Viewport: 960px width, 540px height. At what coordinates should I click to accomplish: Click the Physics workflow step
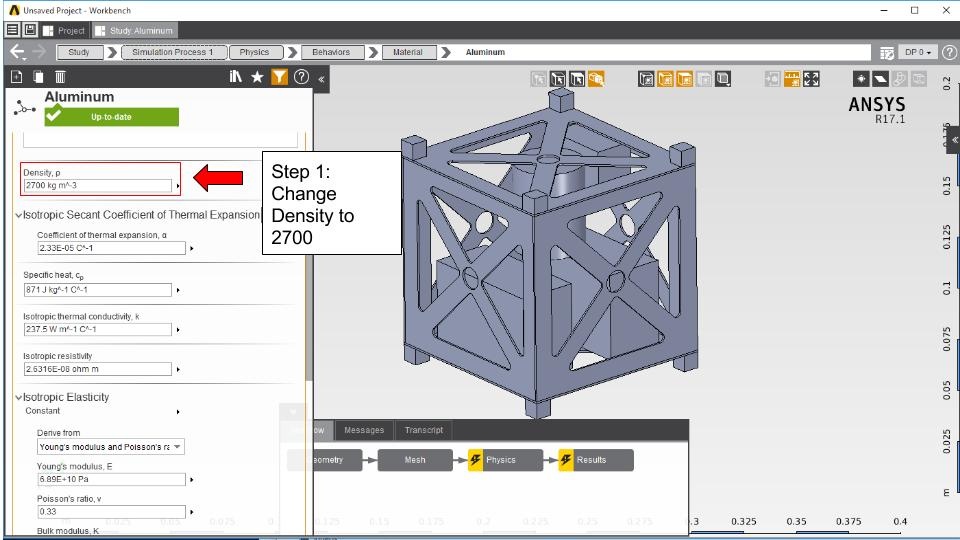click(x=506, y=460)
